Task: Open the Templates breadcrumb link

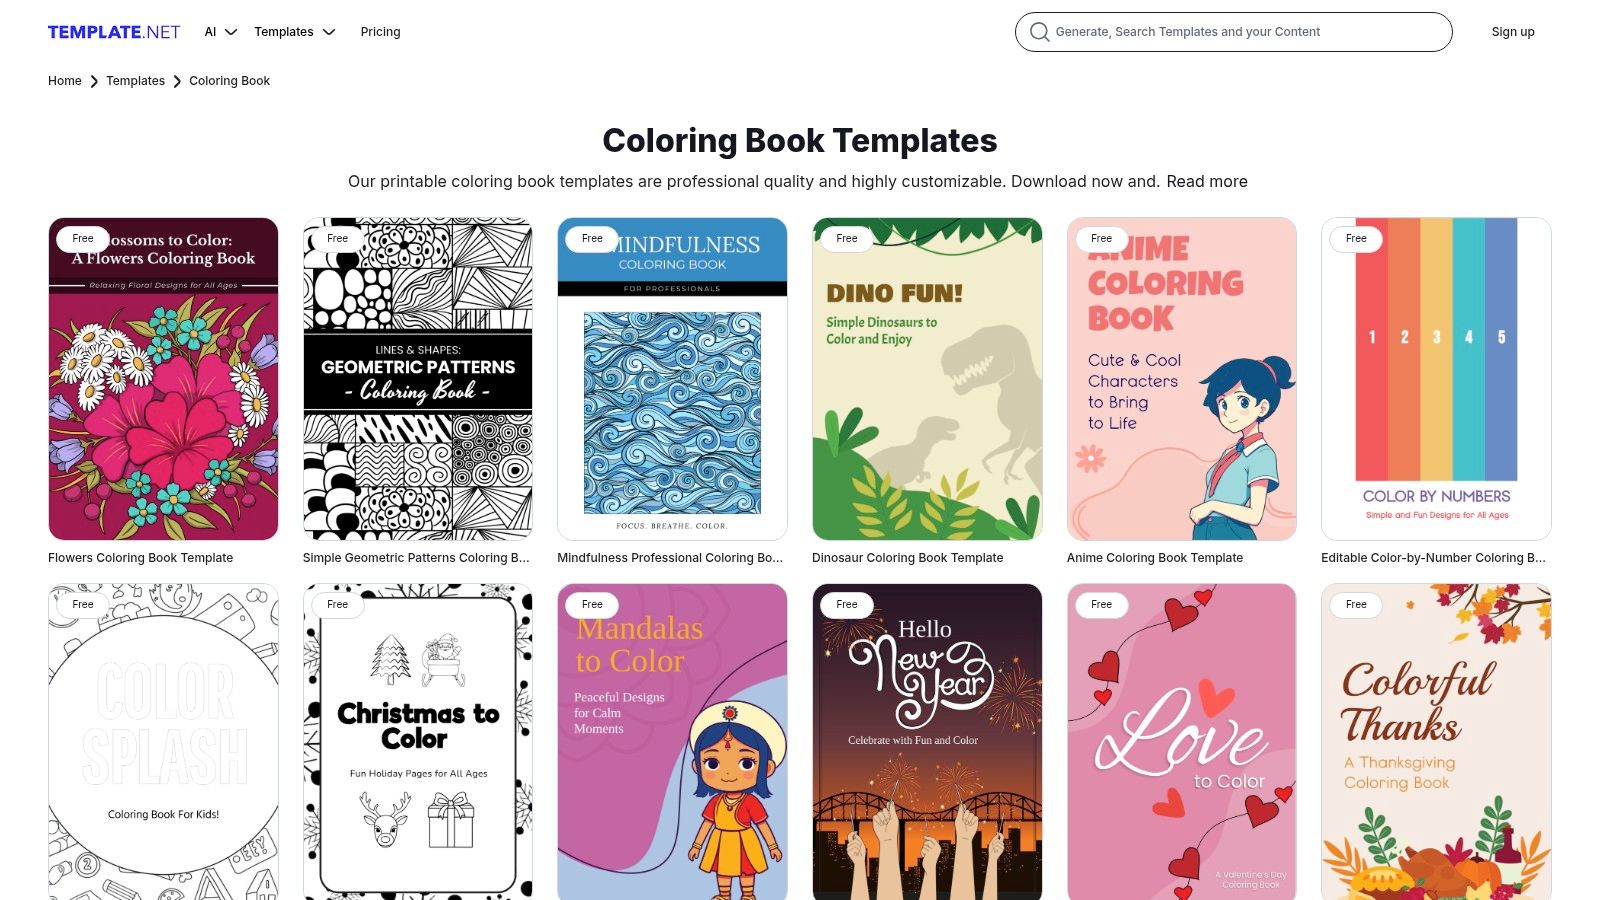Action: [x=135, y=81]
